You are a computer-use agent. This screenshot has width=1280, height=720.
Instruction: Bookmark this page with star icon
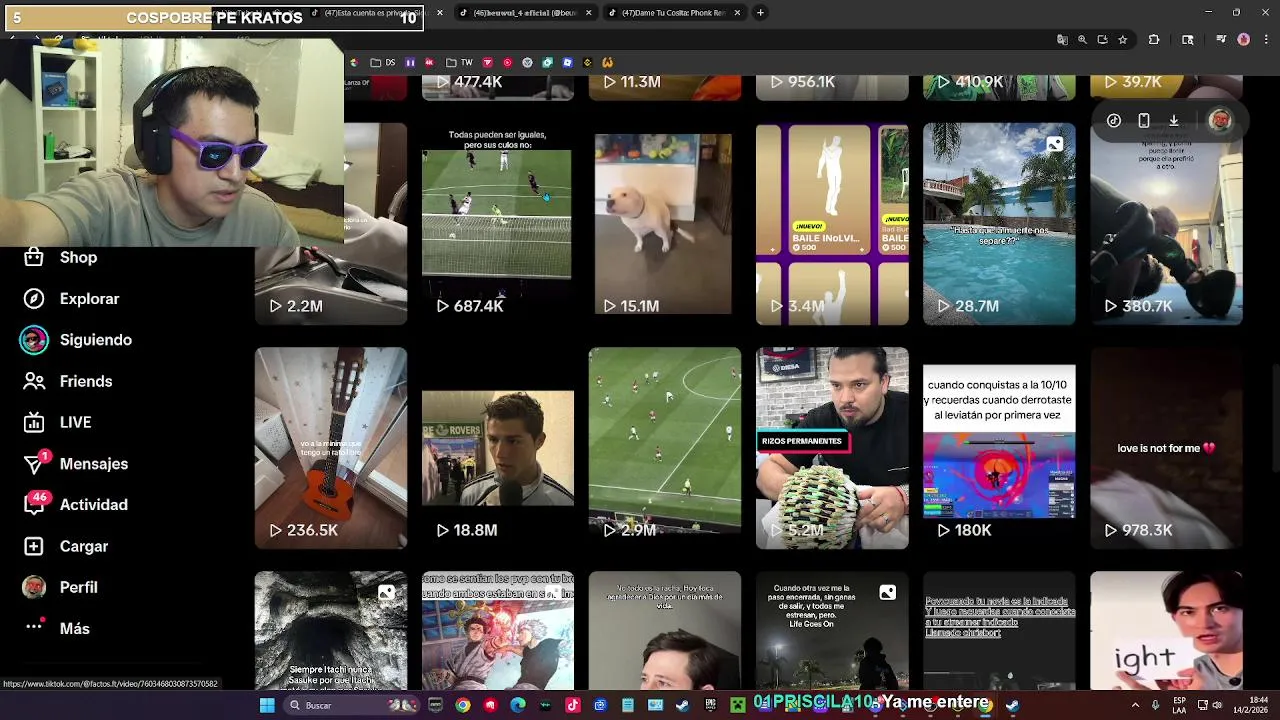click(1123, 40)
